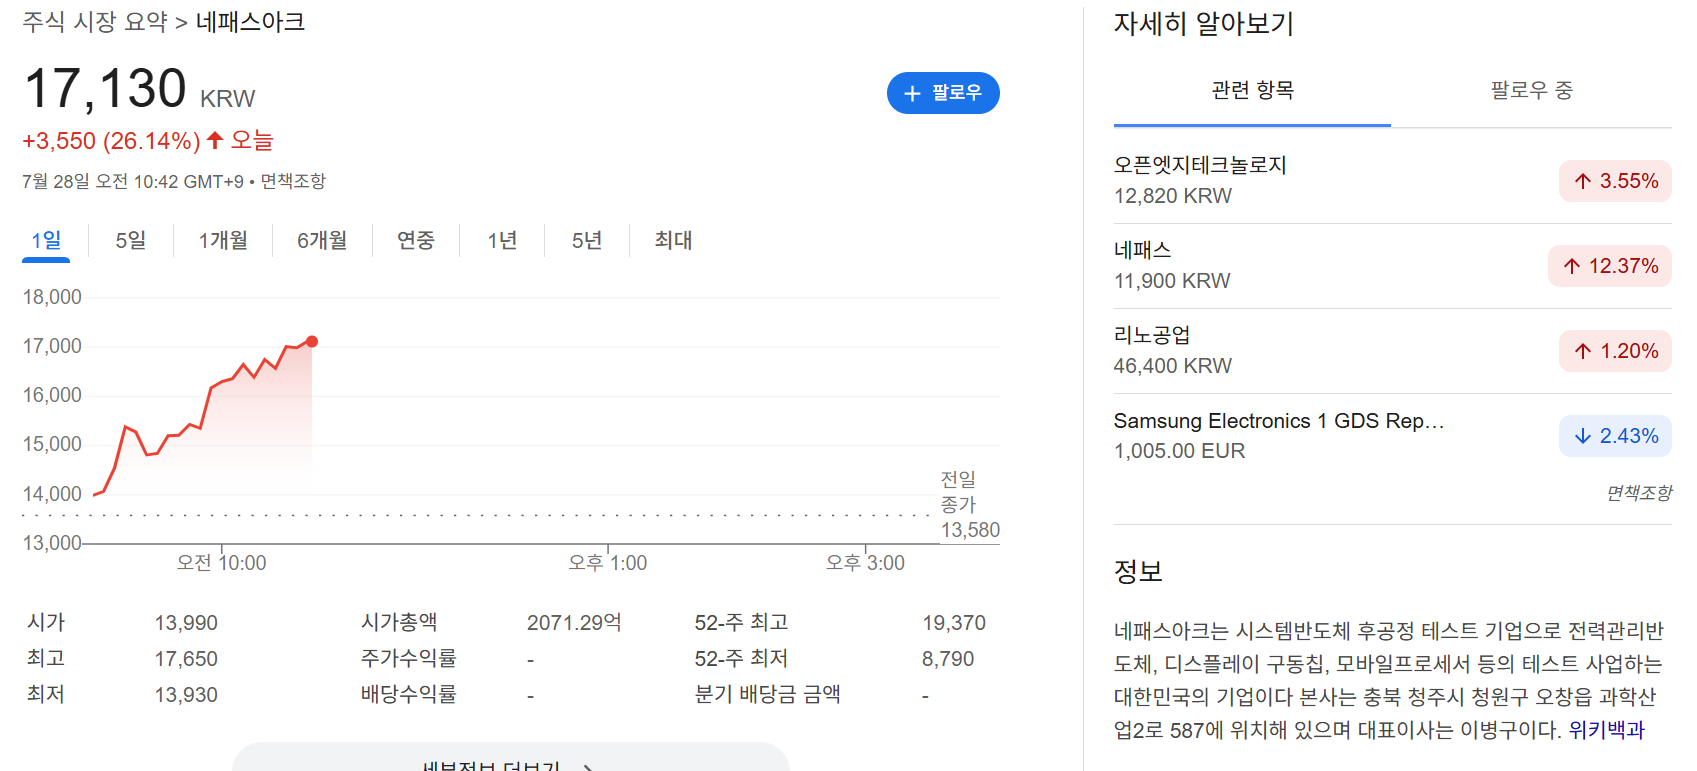1697x771 pixels.
Task: Click the red endpoint dot on the price chart
Action: point(312,342)
